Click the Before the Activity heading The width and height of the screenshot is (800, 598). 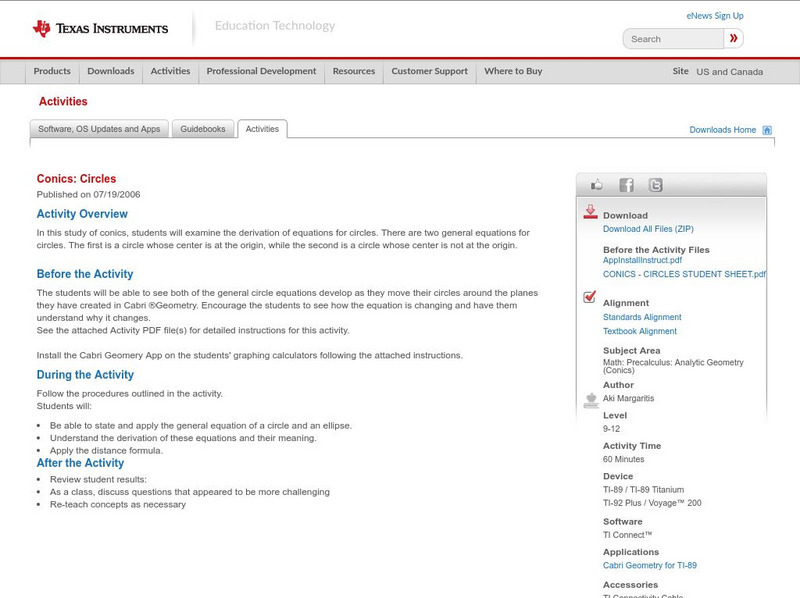85,274
